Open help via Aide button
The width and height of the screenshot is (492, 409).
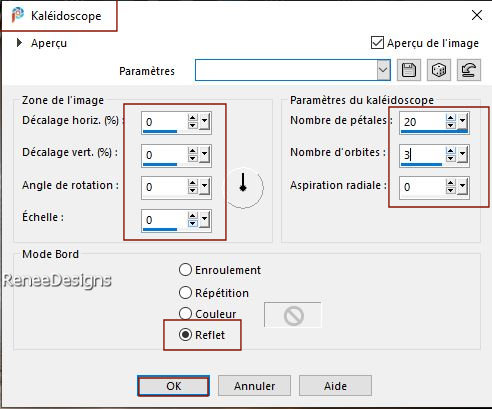pyautogui.click(x=335, y=386)
